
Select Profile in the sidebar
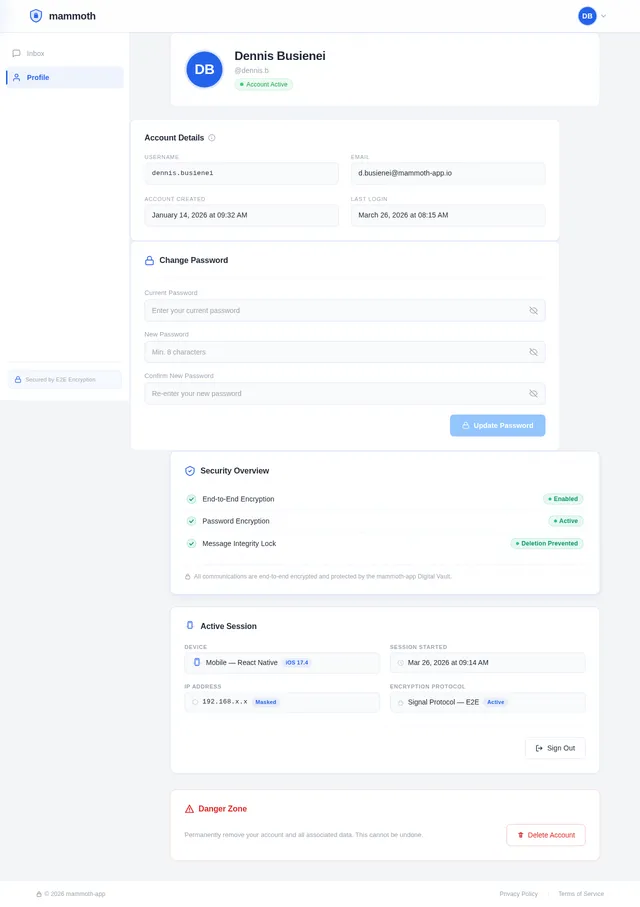pyautogui.click(x=38, y=77)
